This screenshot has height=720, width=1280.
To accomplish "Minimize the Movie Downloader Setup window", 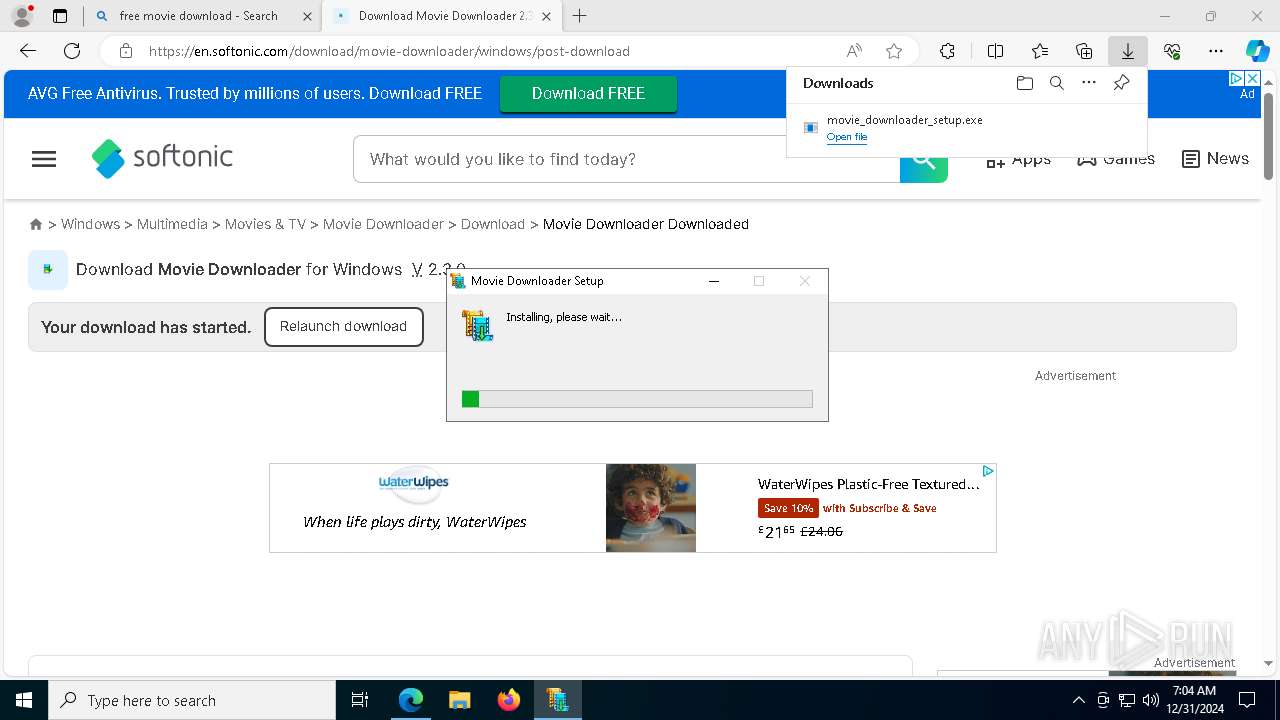I will pos(714,281).
